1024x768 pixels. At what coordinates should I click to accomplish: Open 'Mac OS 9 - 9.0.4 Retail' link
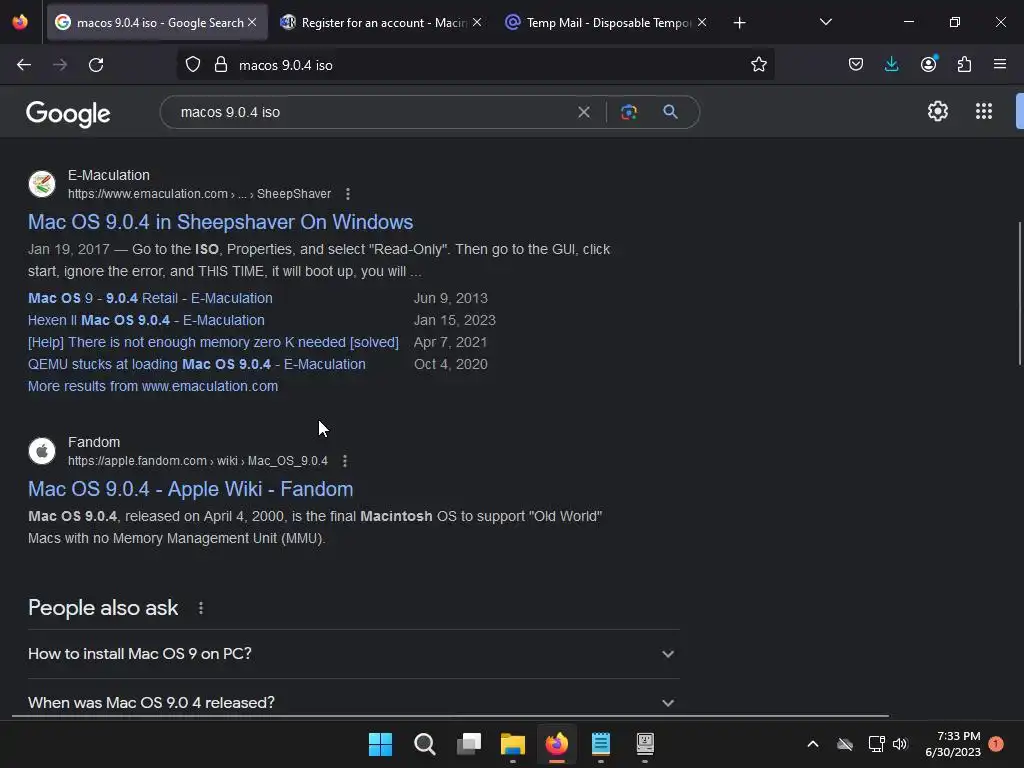tap(150, 298)
